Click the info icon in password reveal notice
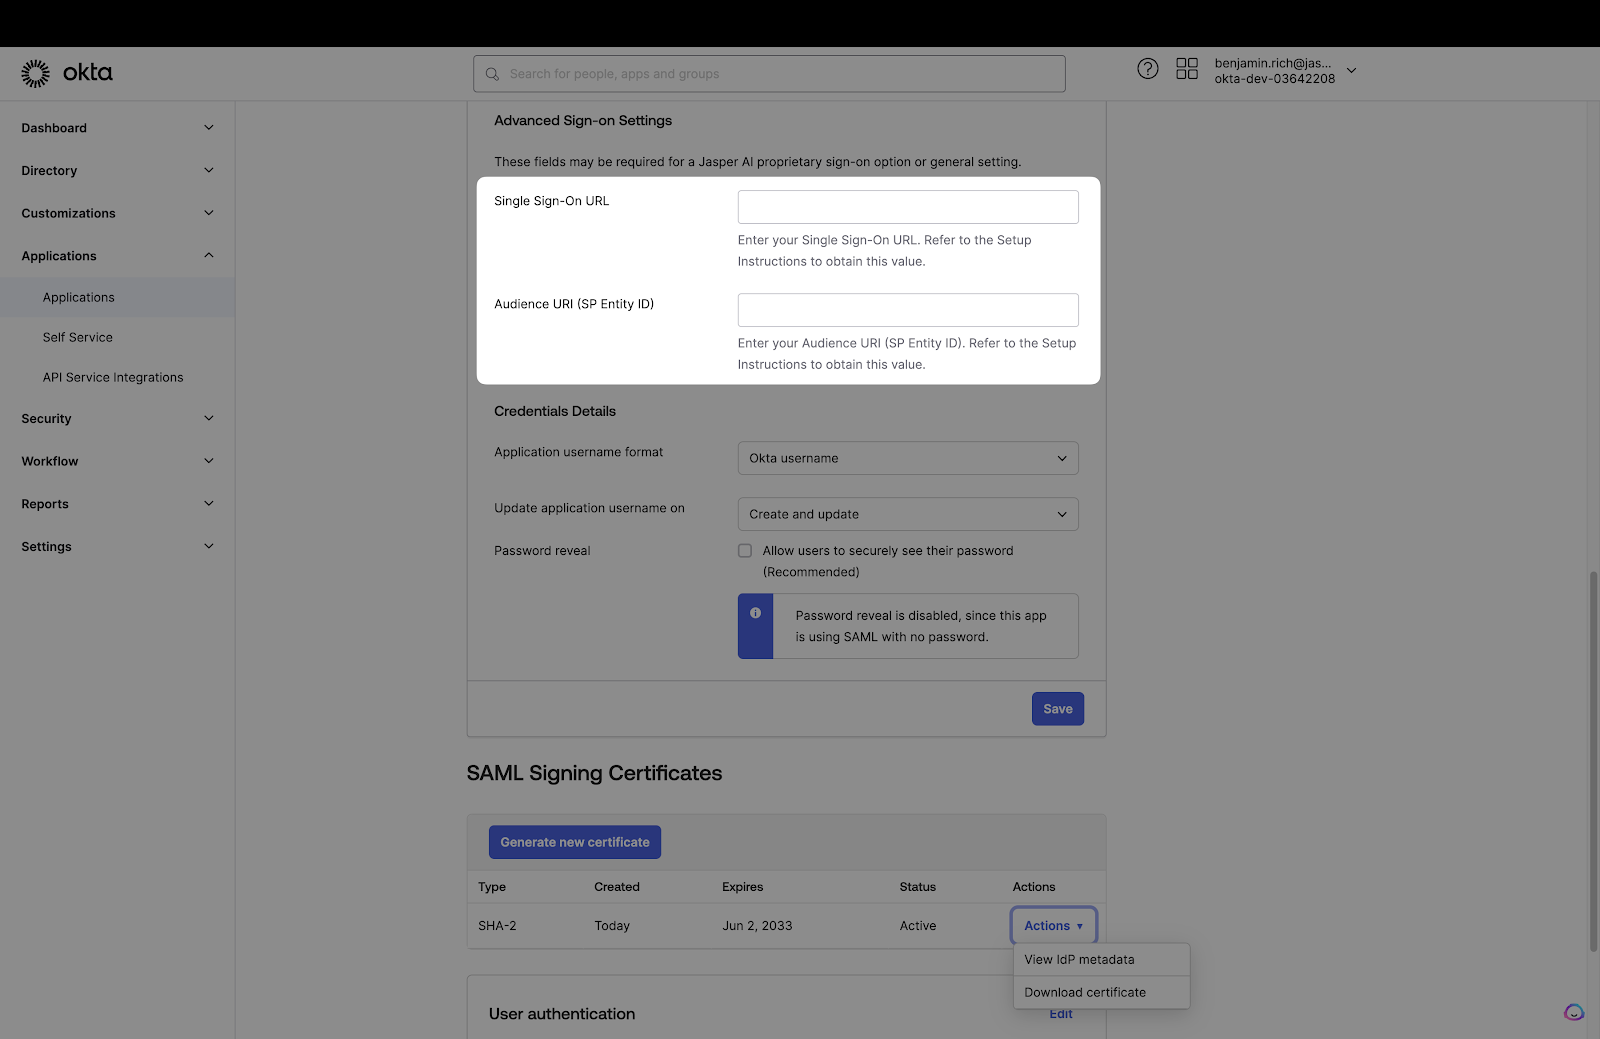 pyautogui.click(x=755, y=613)
